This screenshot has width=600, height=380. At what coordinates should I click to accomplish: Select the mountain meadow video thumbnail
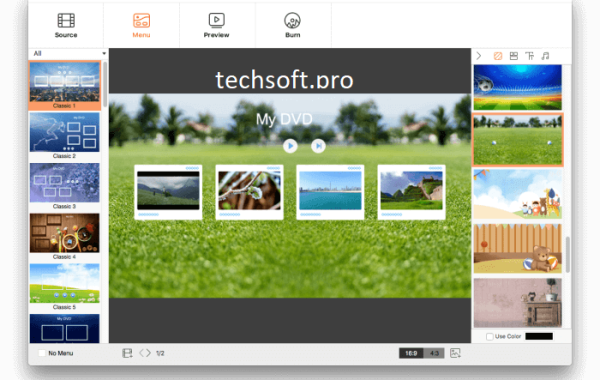coord(168,192)
